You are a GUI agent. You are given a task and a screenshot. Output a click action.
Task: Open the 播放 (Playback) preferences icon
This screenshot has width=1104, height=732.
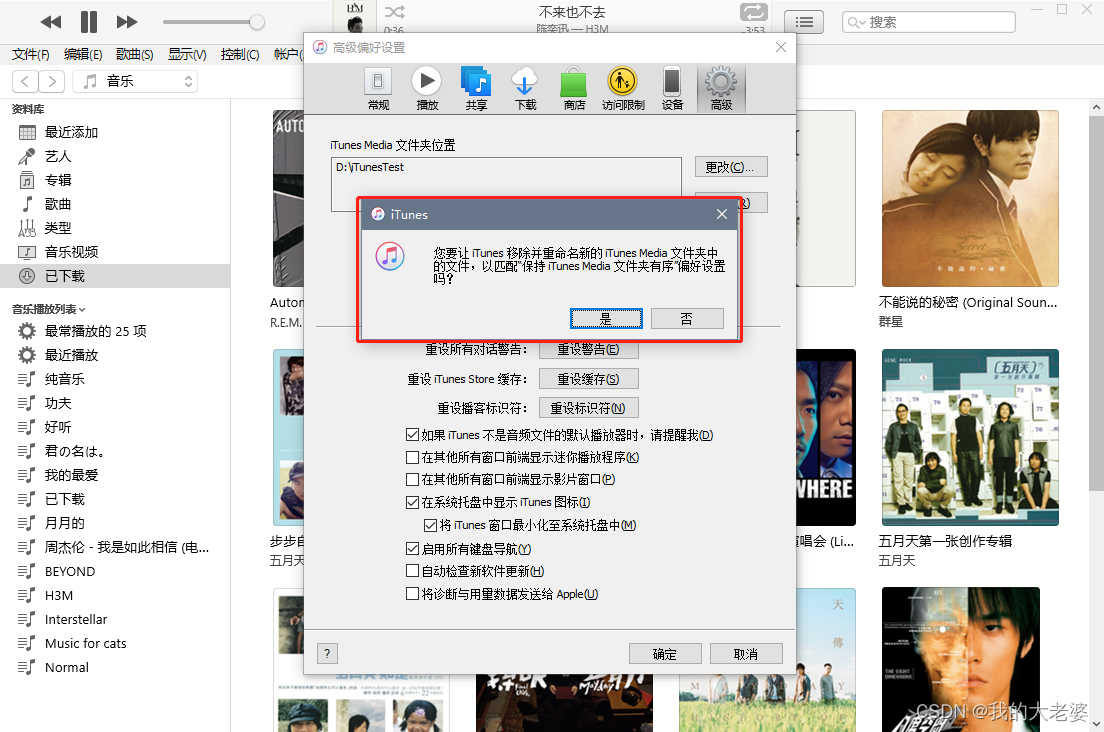(427, 89)
